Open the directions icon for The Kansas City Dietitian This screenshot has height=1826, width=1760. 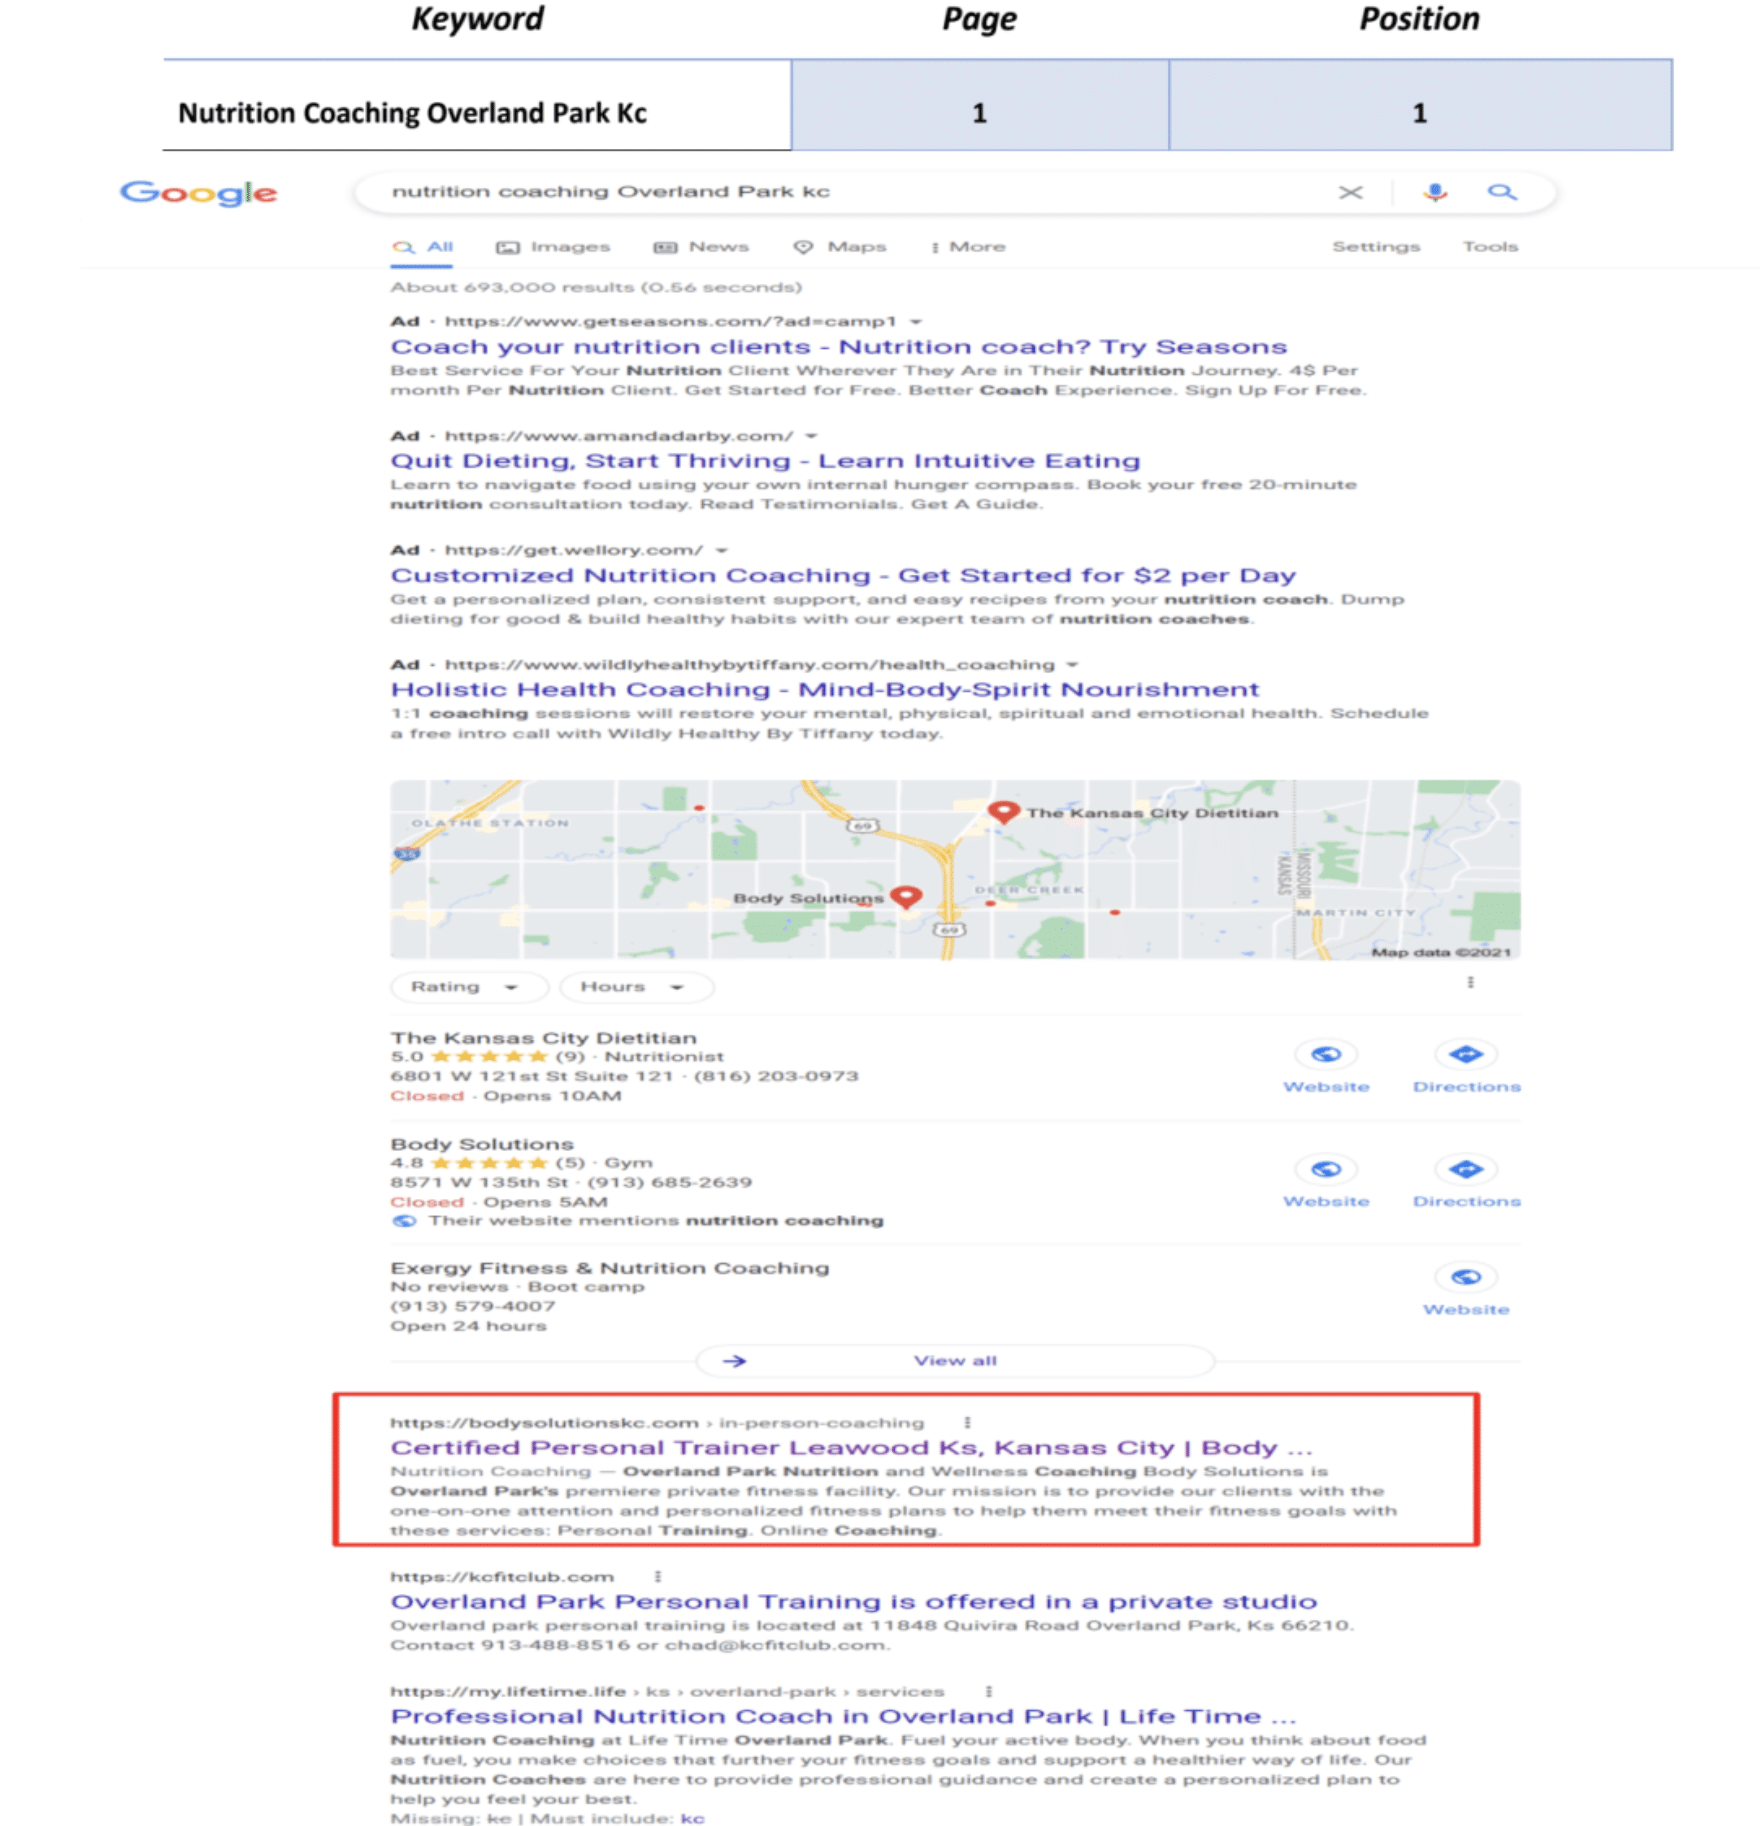pyautogui.click(x=1466, y=1055)
